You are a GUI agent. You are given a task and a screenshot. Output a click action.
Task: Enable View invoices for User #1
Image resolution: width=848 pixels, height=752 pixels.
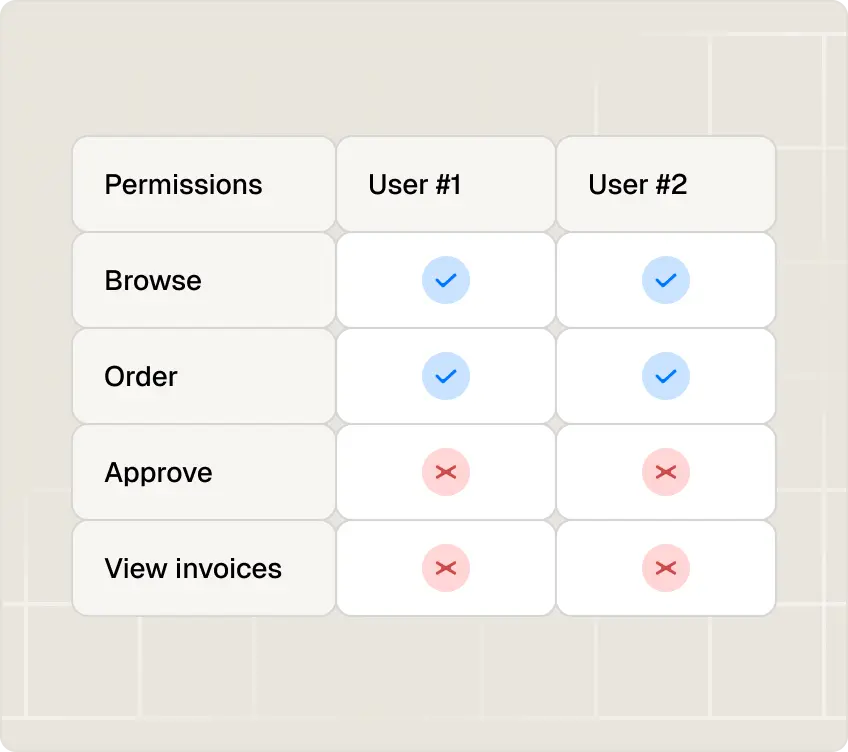coord(446,568)
